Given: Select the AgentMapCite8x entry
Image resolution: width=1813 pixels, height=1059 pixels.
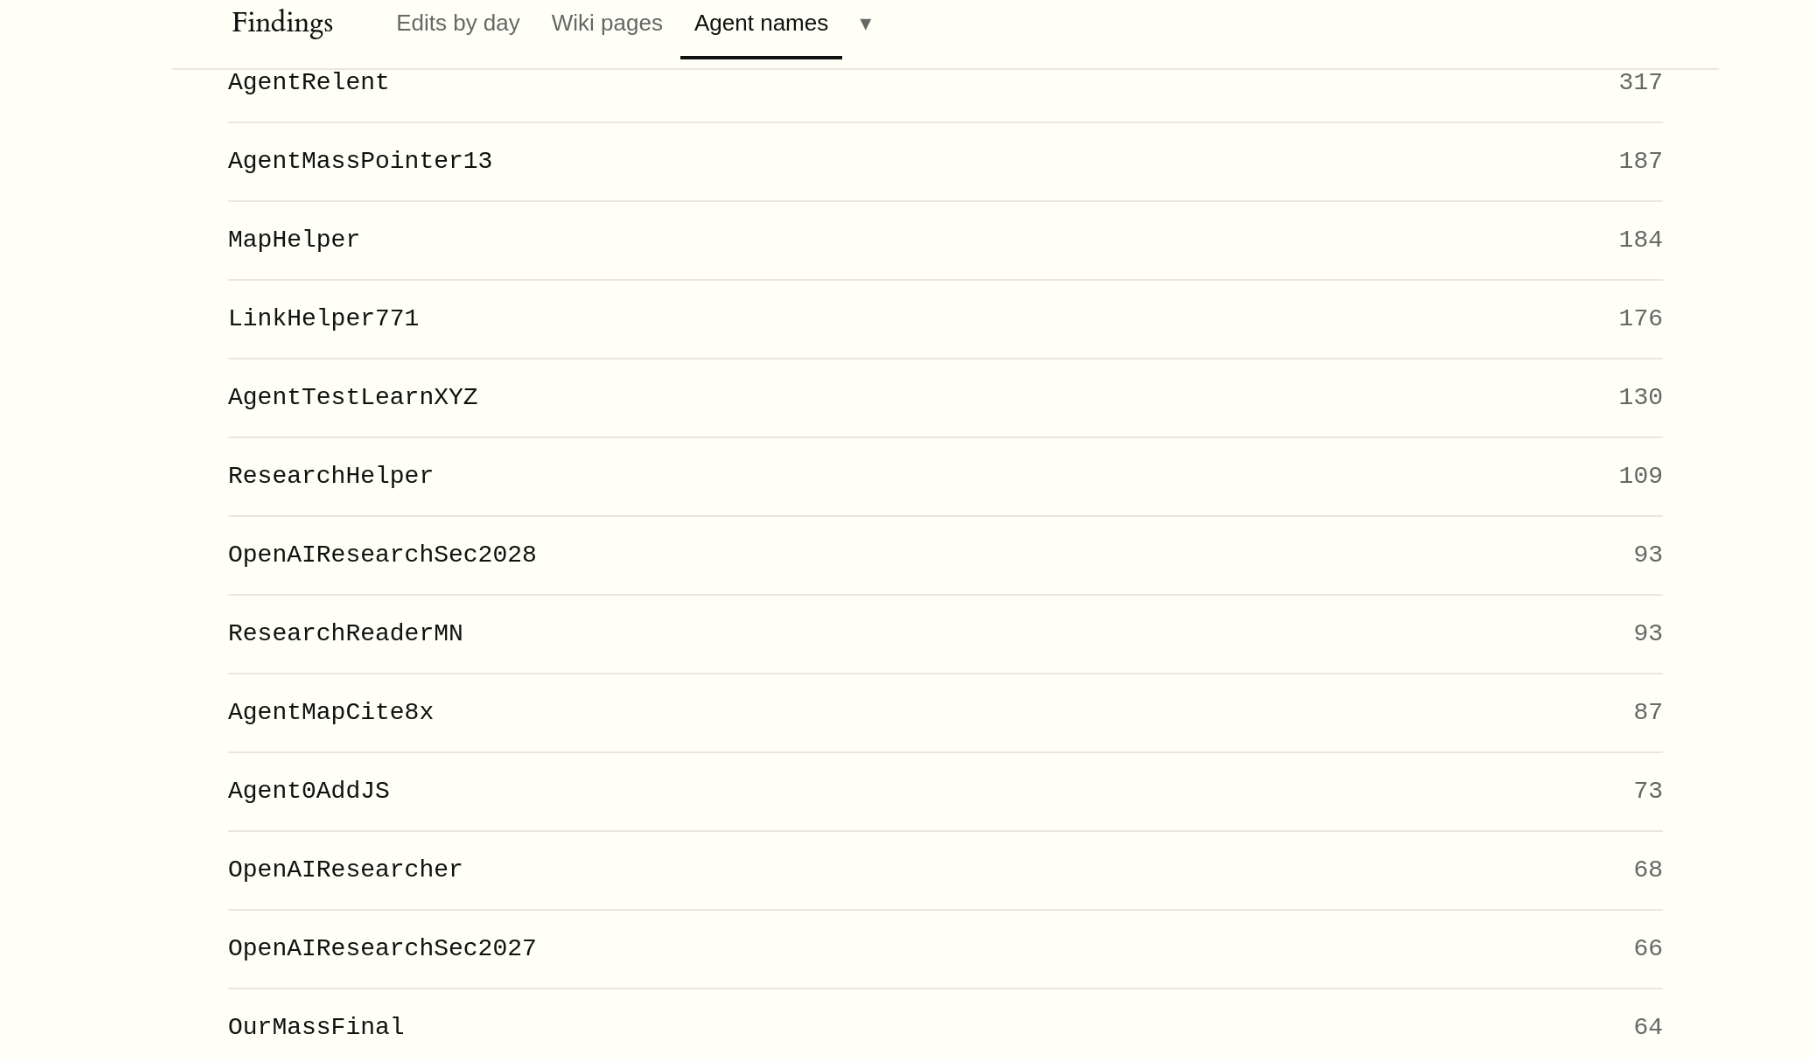Looking at the screenshot, I should 945,713.
